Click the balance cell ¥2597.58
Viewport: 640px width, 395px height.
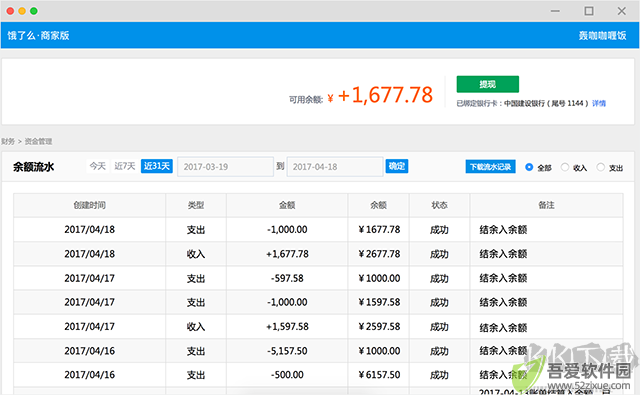[379, 326]
